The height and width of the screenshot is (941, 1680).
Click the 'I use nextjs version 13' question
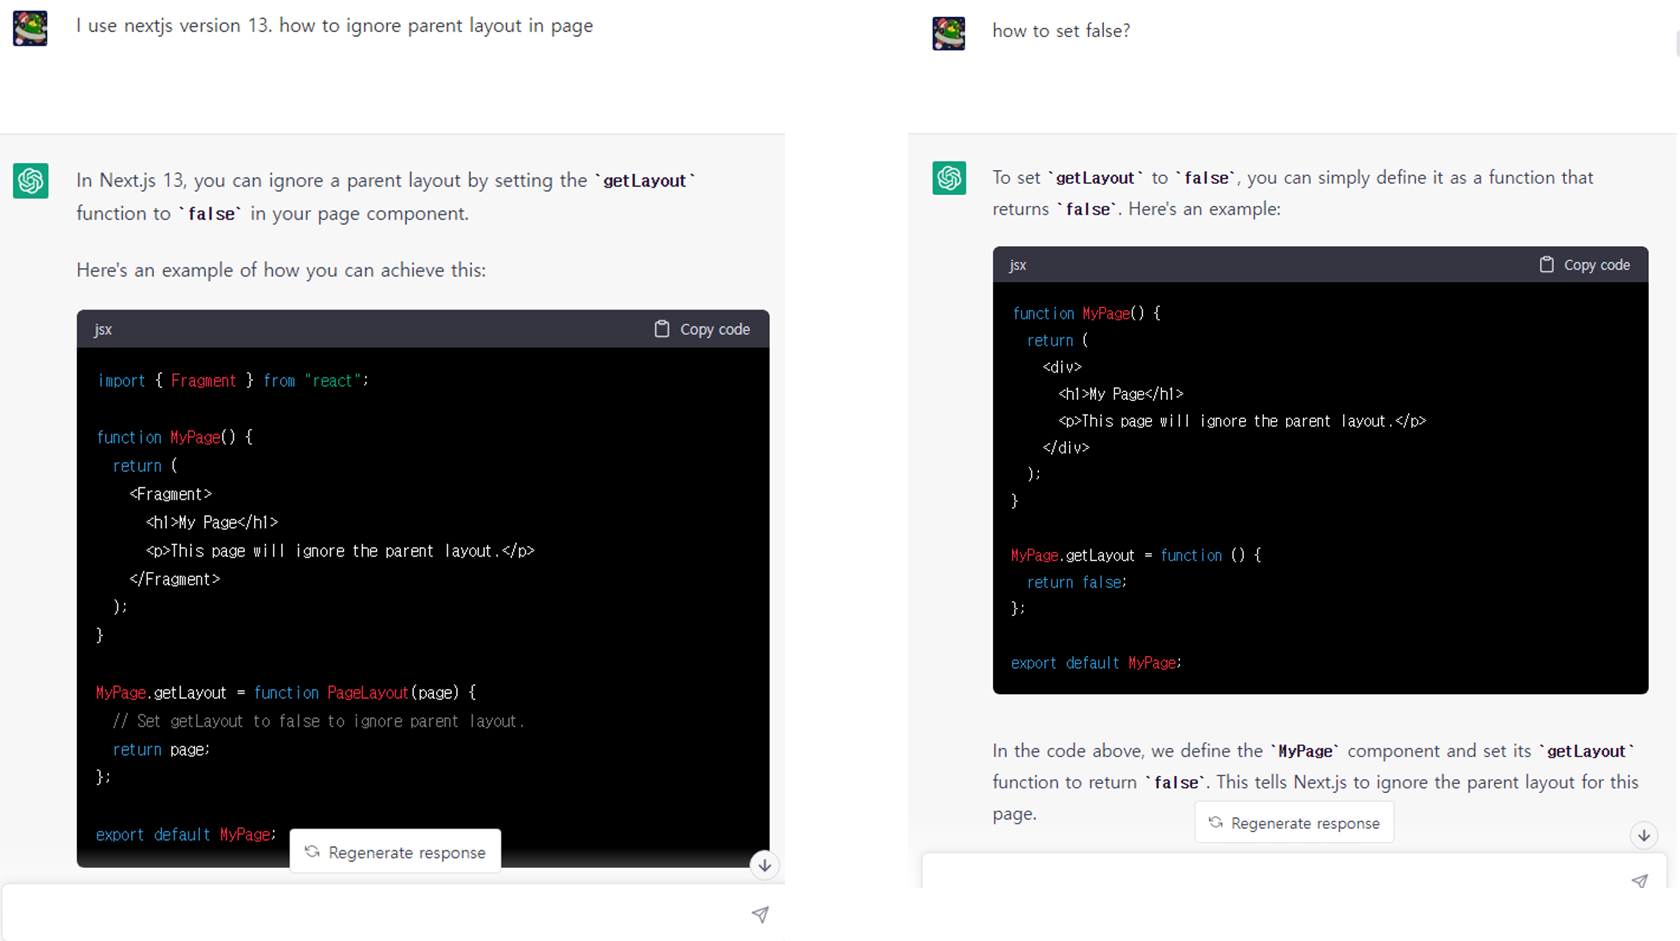(x=334, y=26)
